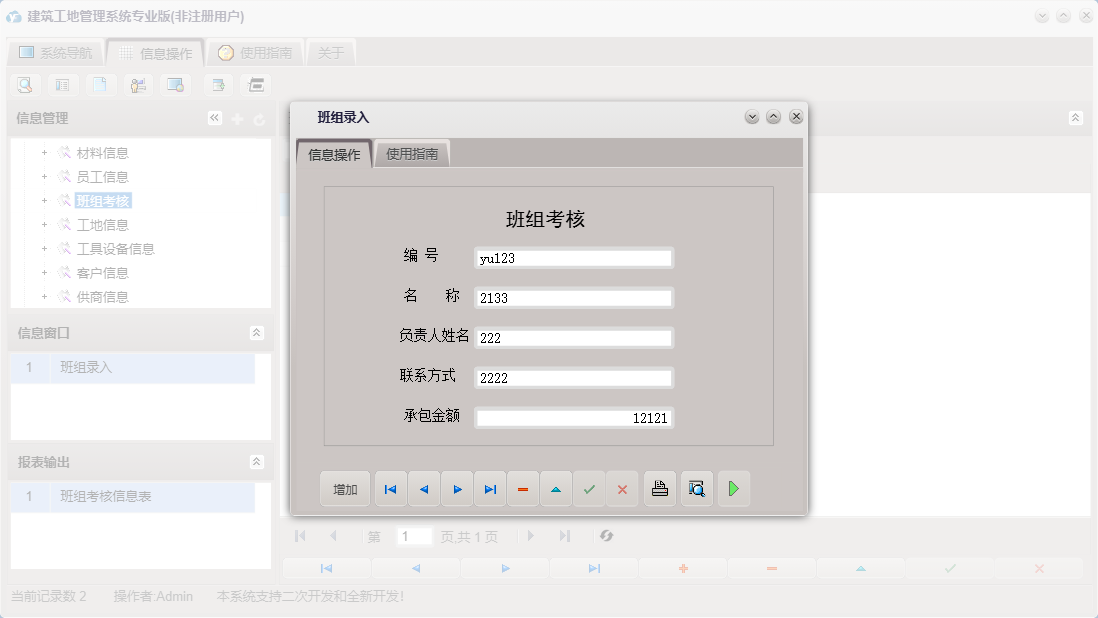Select the search toolbar icon
The width and height of the screenshot is (1098, 618).
point(24,84)
